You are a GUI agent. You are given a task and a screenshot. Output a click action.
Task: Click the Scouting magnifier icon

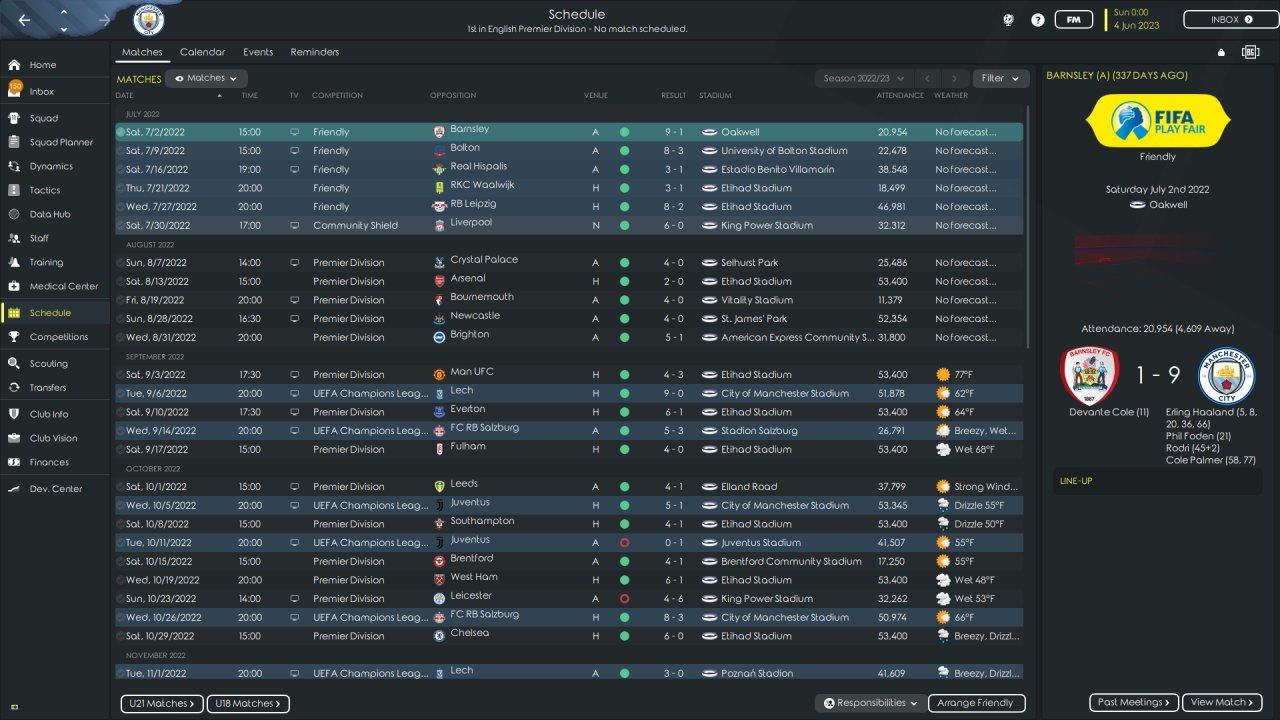14,363
